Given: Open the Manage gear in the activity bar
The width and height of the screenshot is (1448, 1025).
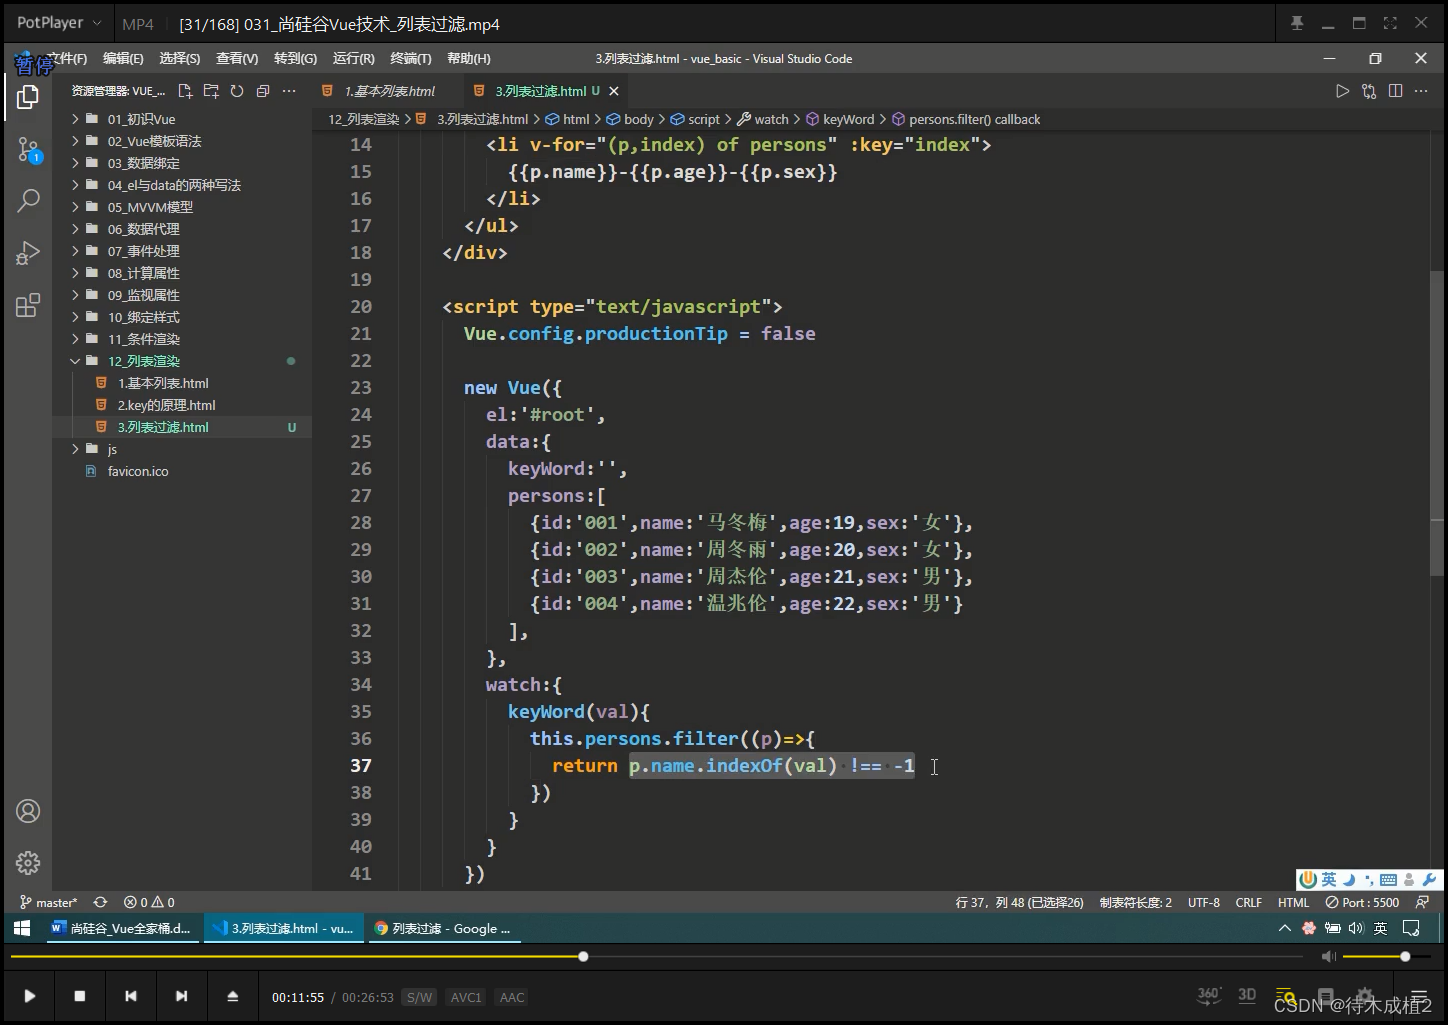Looking at the screenshot, I should click(28, 862).
